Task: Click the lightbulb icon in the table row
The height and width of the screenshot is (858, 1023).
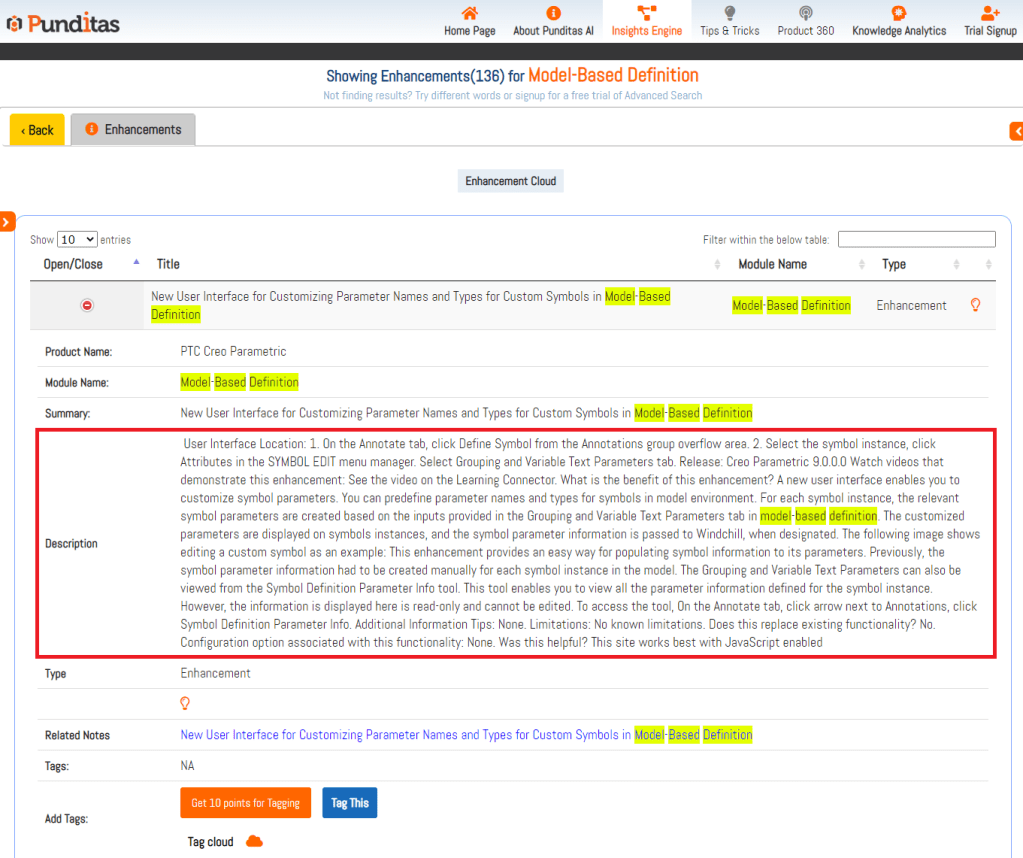Action: [975, 305]
